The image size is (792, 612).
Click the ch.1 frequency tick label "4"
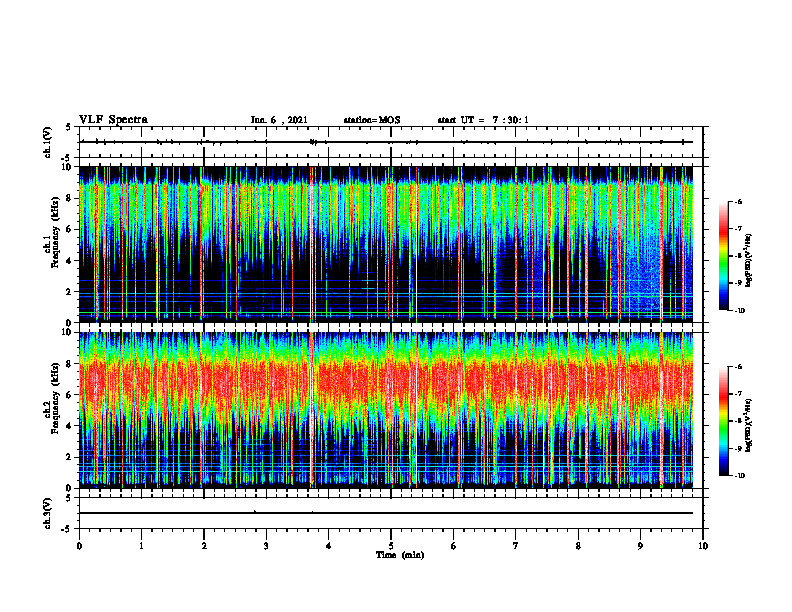(x=71, y=260)
